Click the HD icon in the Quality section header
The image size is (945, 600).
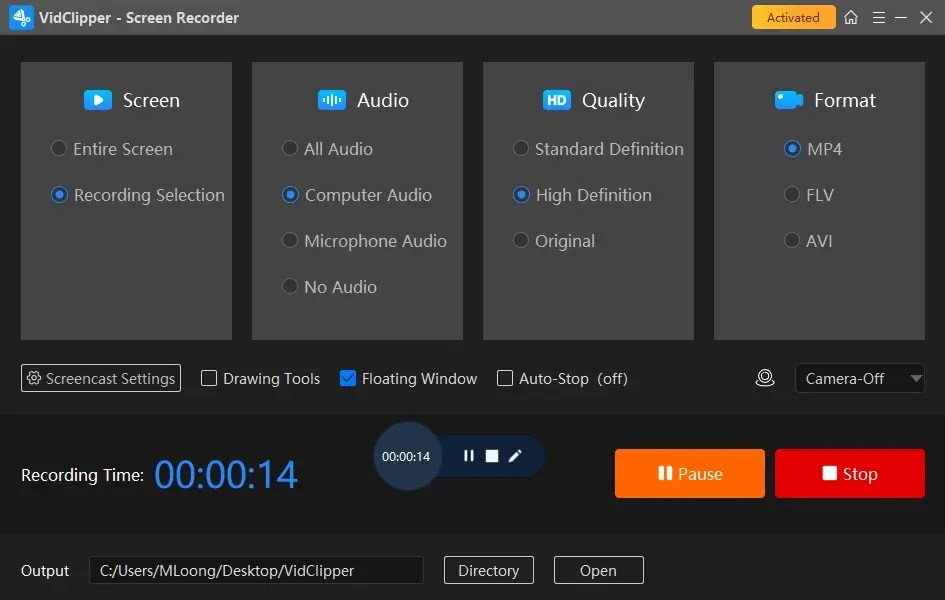coord(557,100)
